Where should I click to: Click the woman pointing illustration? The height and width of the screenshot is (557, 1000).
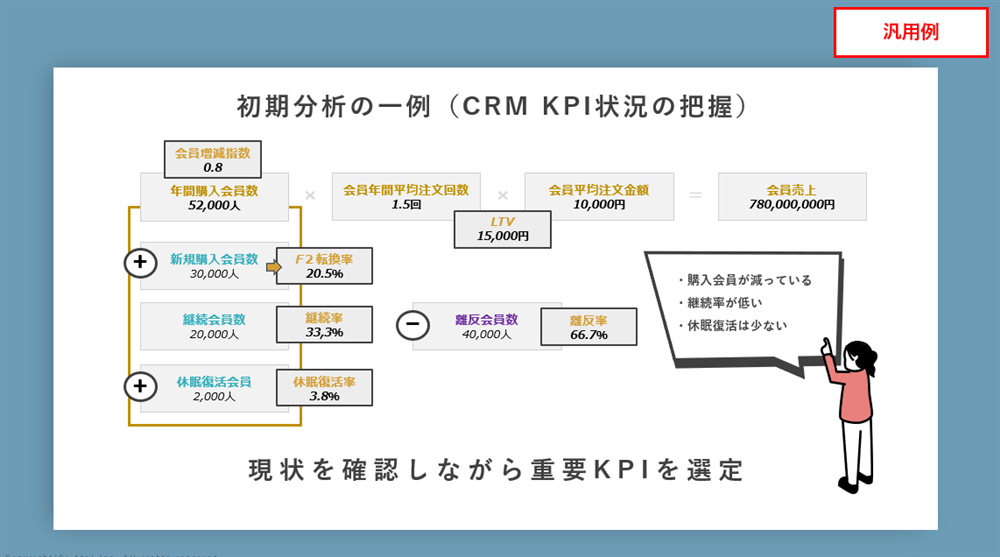850,416
